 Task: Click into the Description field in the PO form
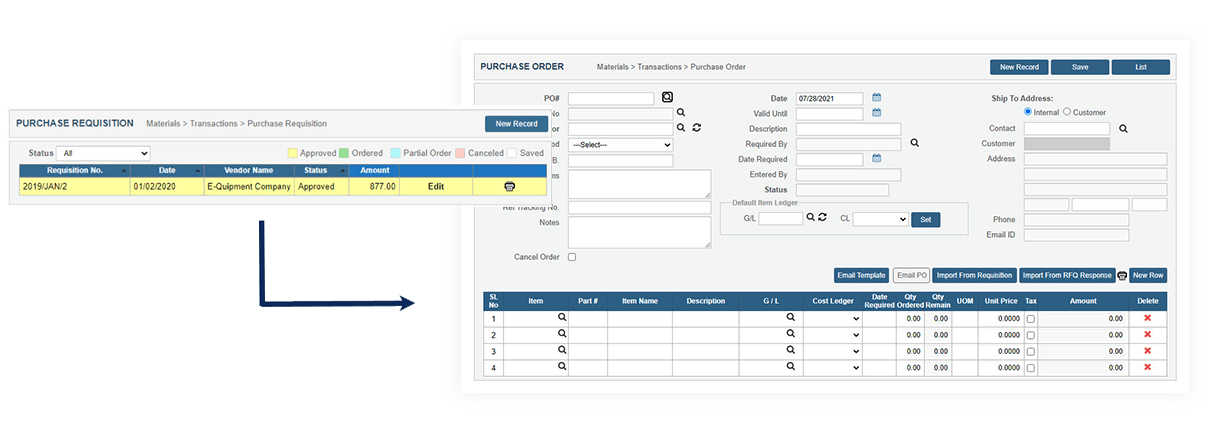click(x=848, y=129)
